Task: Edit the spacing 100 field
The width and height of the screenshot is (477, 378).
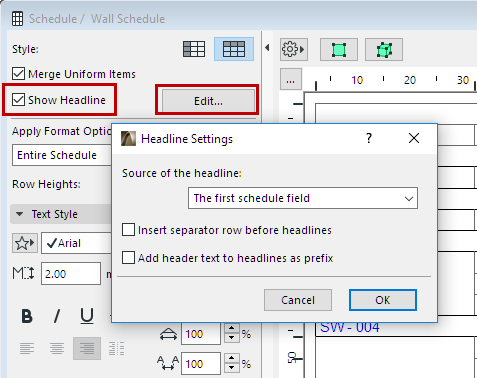Action: click(x=201, y=363)
